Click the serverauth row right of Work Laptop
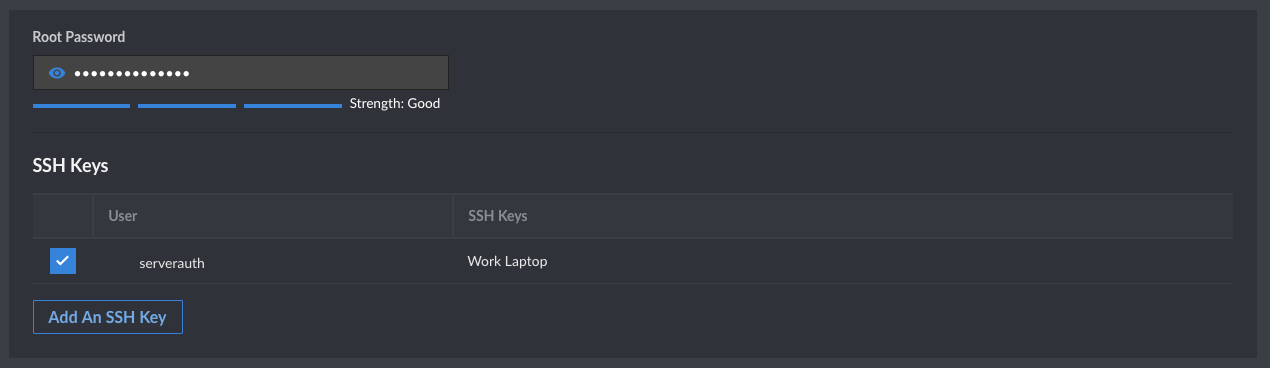1270x368 pixels. point(890,262)
